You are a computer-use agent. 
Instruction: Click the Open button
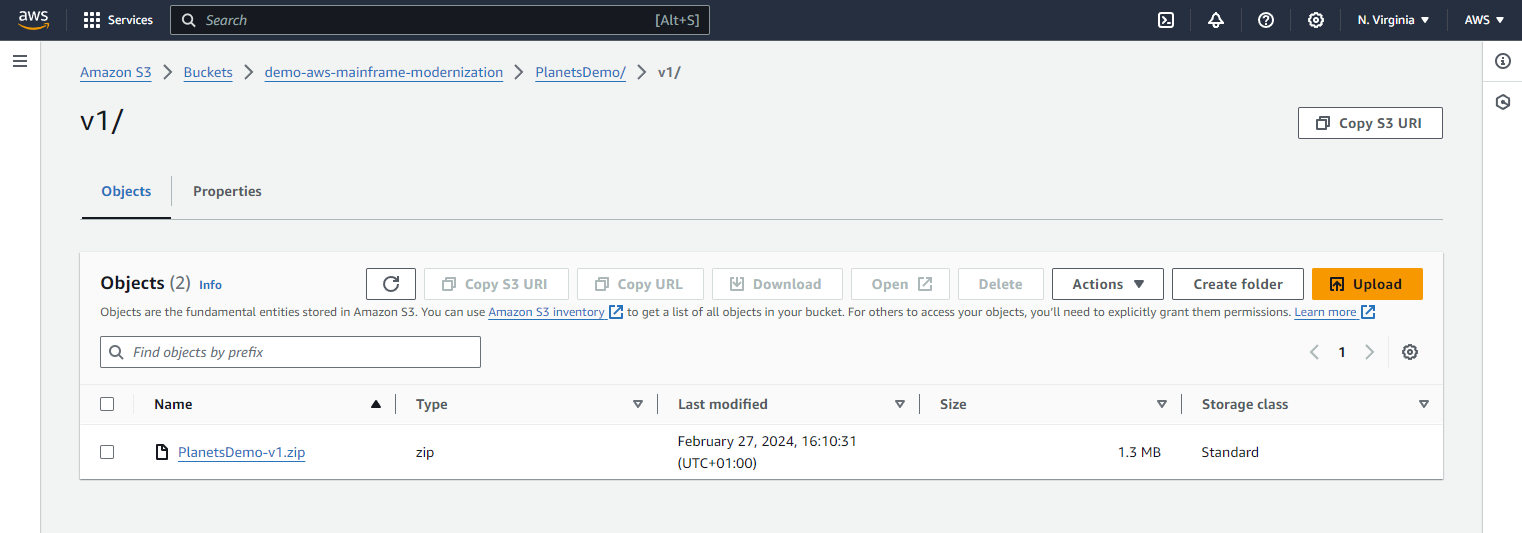pyautogui.click(x=900, y=284)
